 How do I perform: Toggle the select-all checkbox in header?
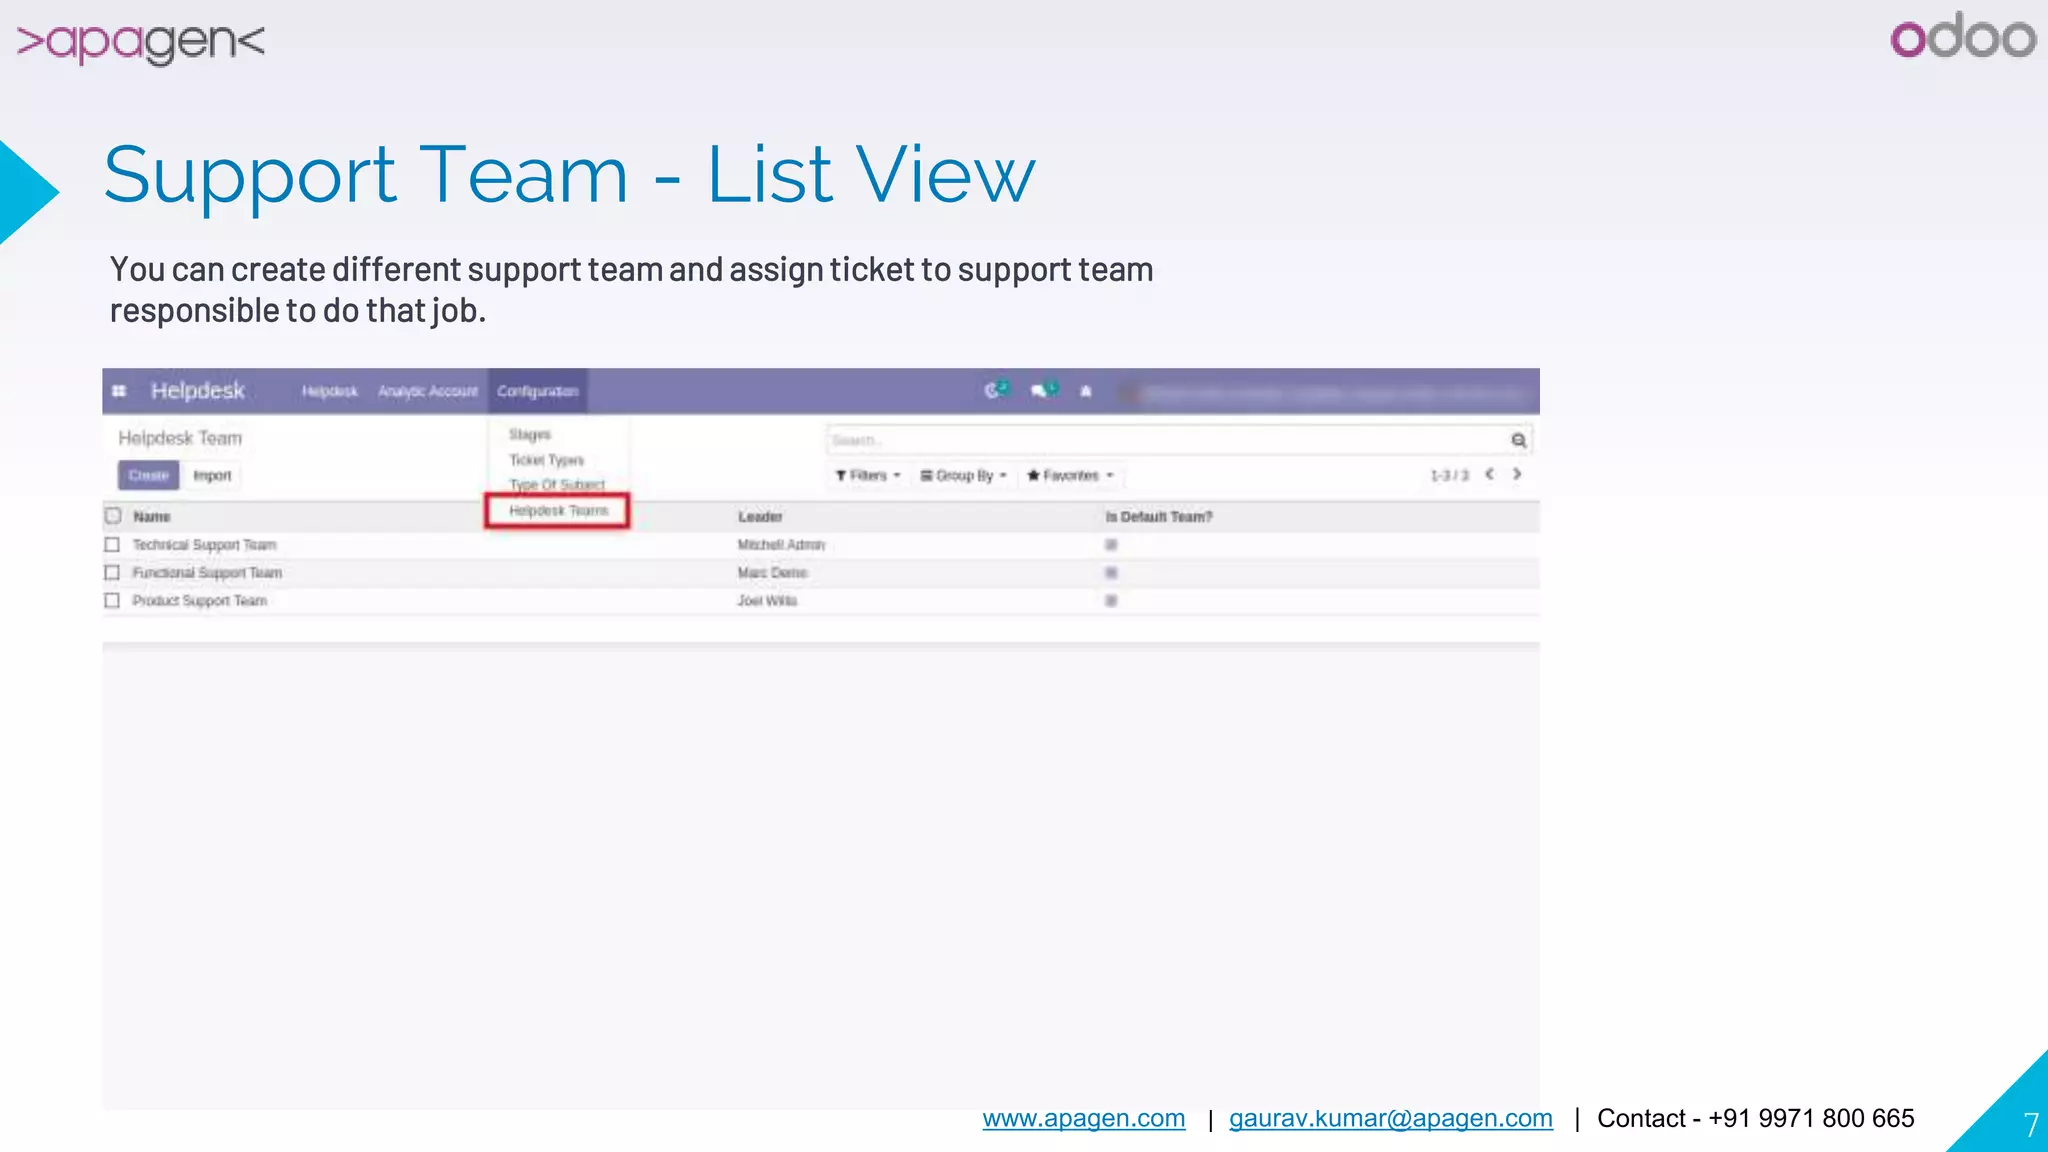coord(113,516)
